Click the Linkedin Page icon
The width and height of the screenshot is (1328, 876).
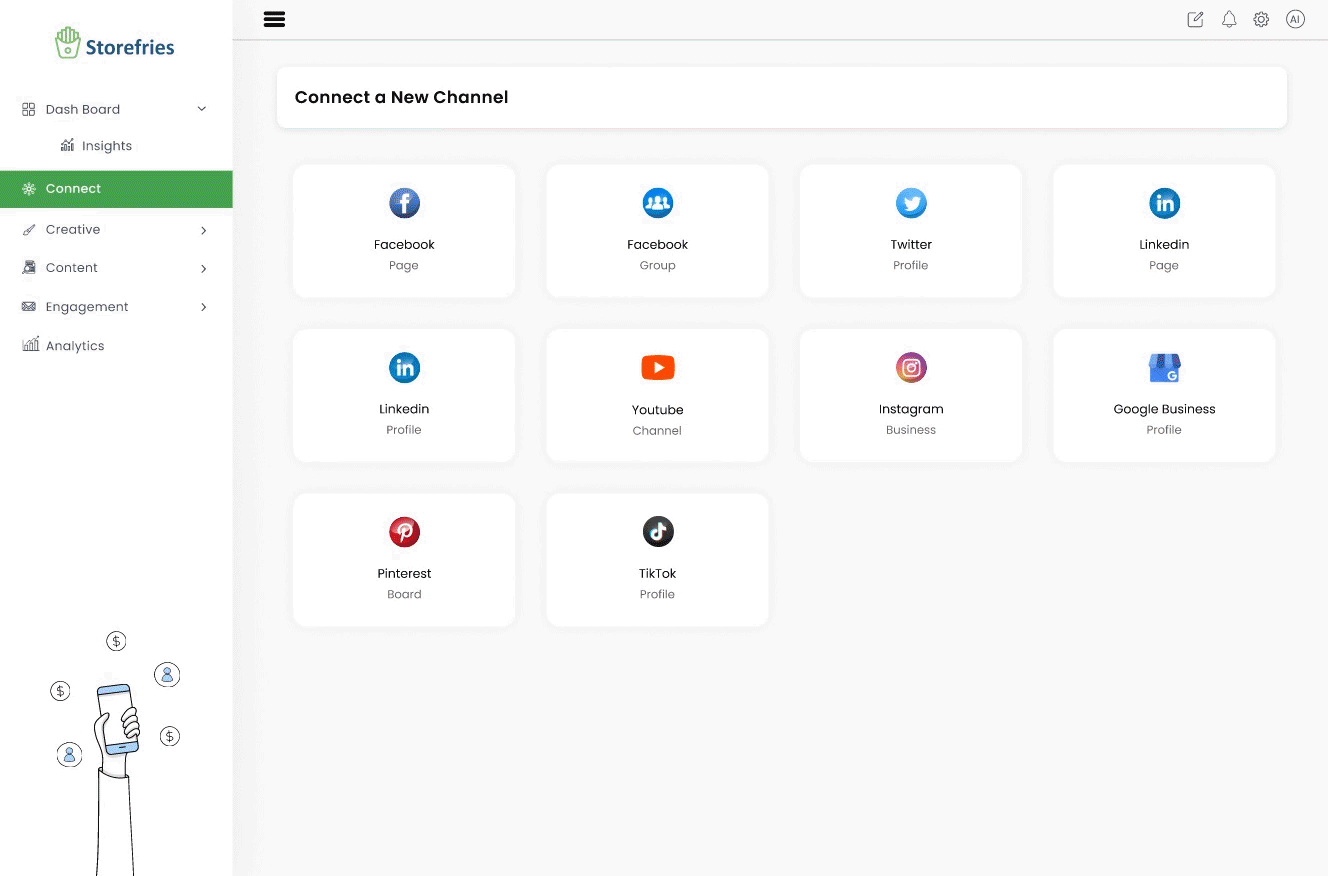[1164, 203]
